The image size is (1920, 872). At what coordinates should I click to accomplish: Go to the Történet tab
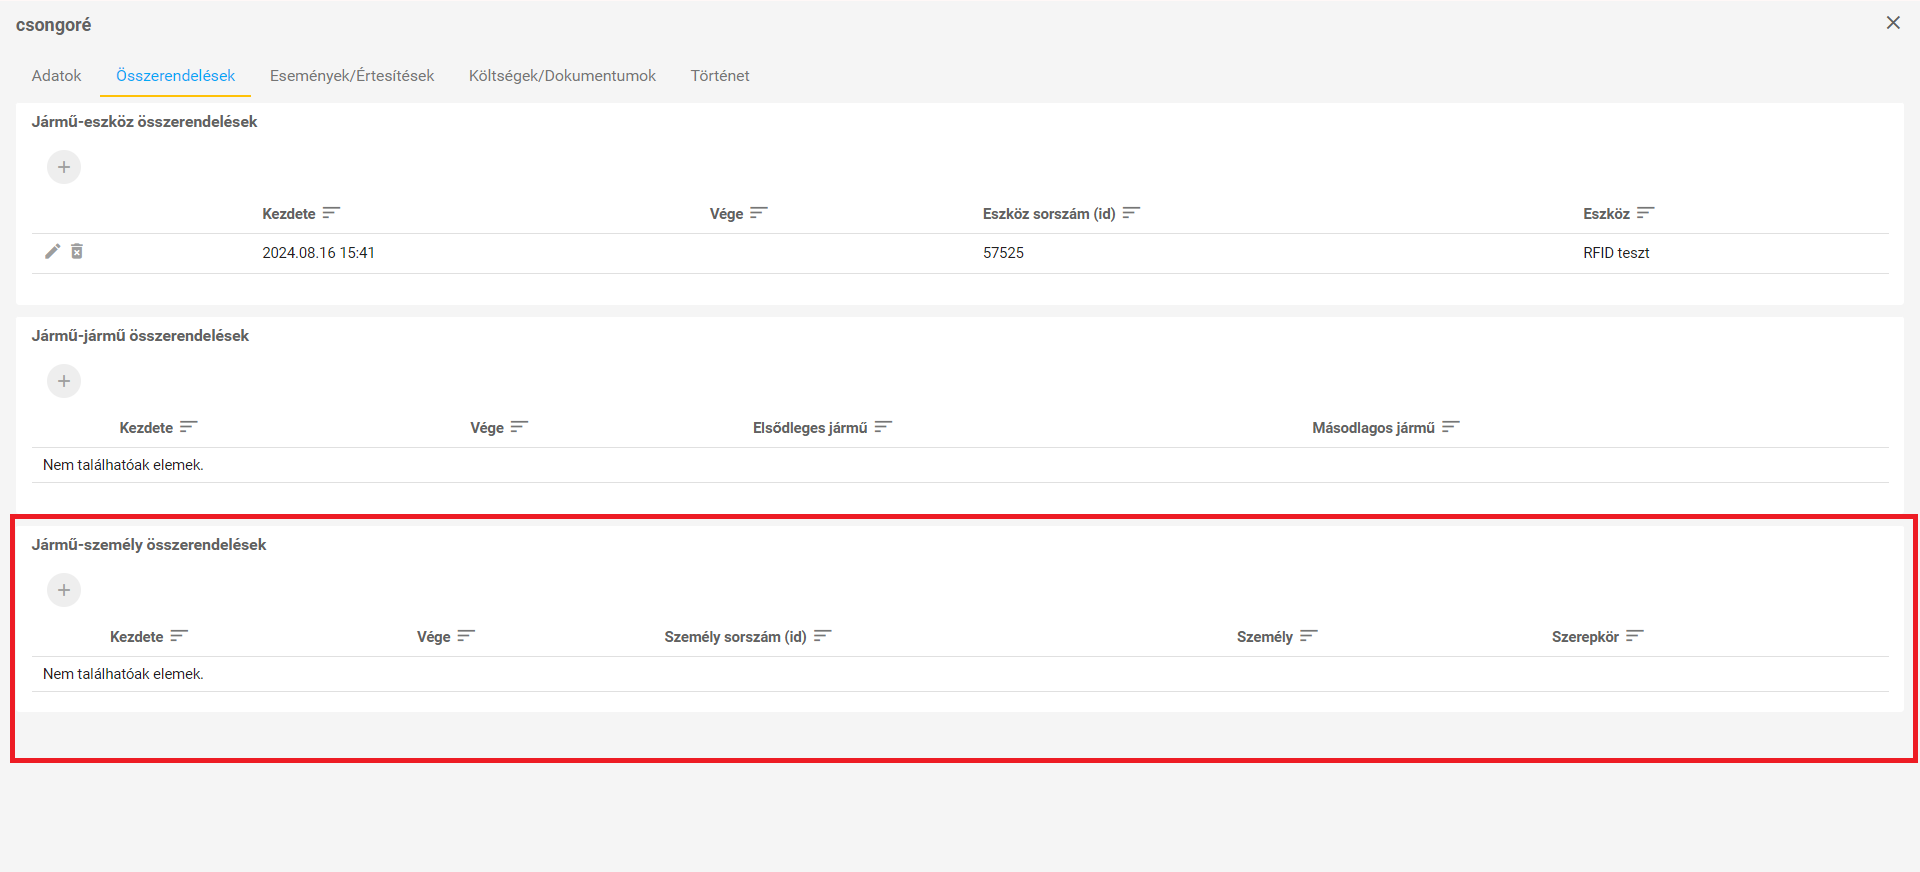click(x=720, y=76)
